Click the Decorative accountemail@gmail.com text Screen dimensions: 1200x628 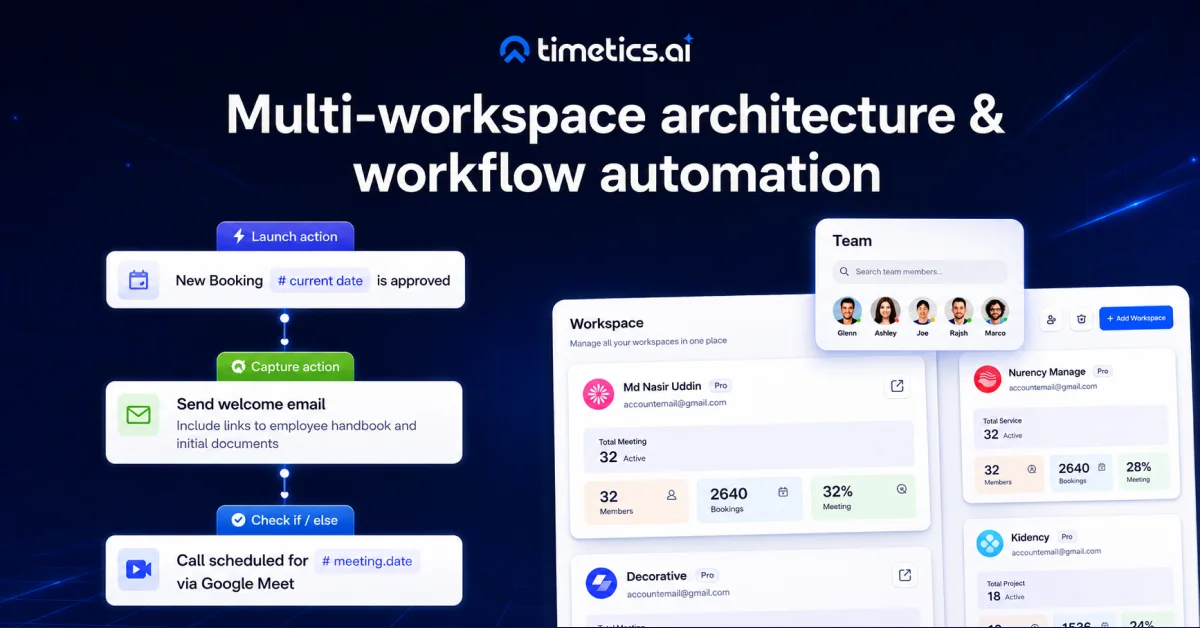point(678,593)
